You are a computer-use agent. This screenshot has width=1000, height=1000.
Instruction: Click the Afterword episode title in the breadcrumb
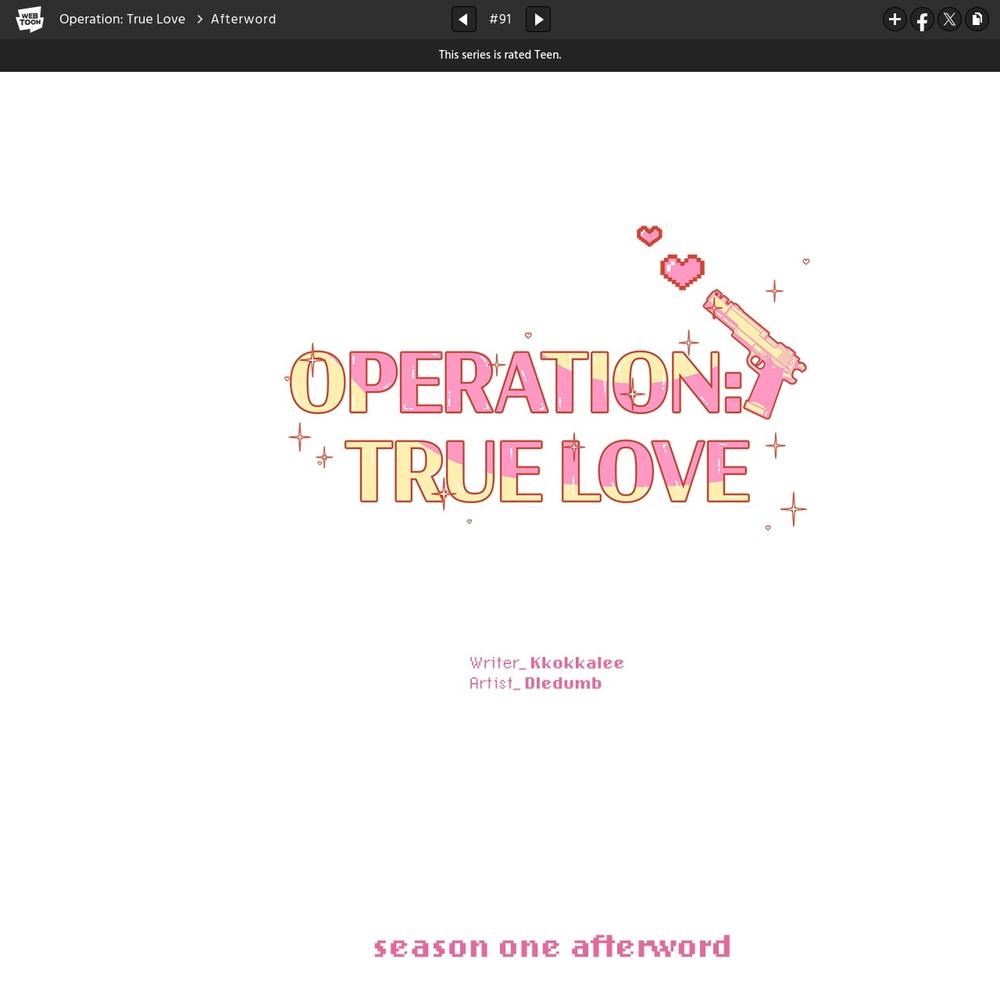tap(243, 19)
